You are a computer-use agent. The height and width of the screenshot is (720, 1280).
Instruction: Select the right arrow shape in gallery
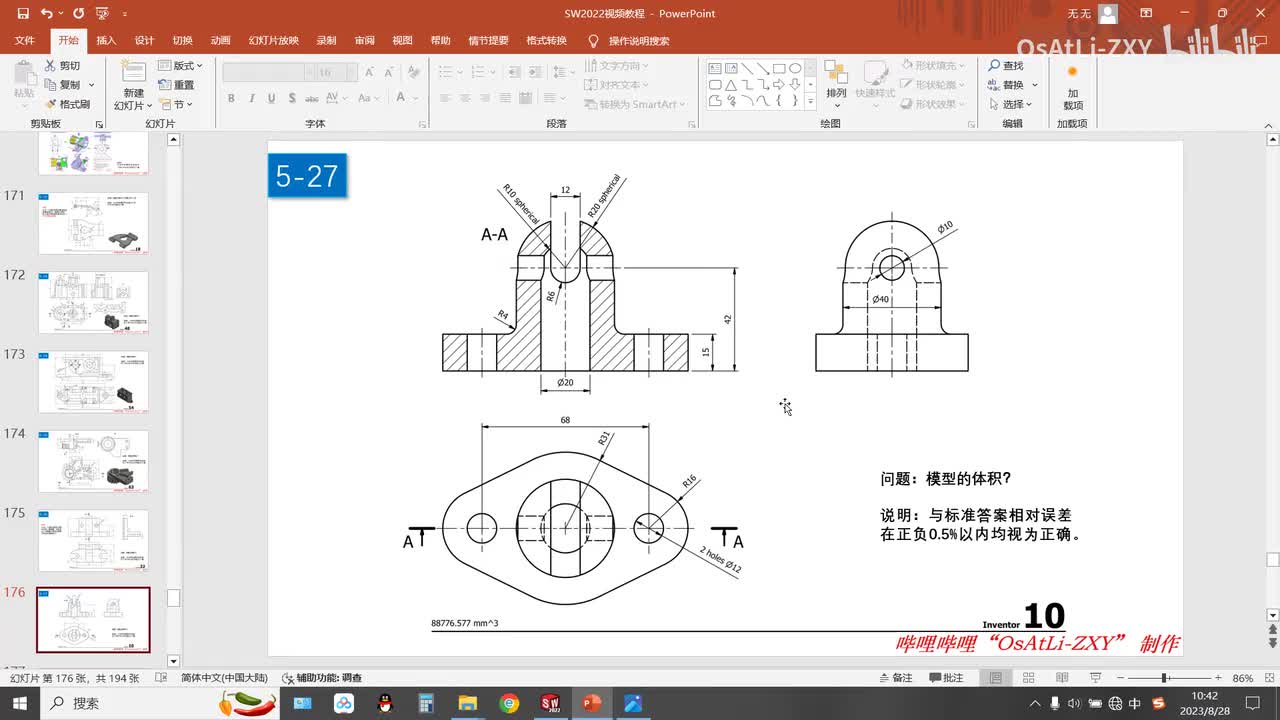click(x=779, y=85)
